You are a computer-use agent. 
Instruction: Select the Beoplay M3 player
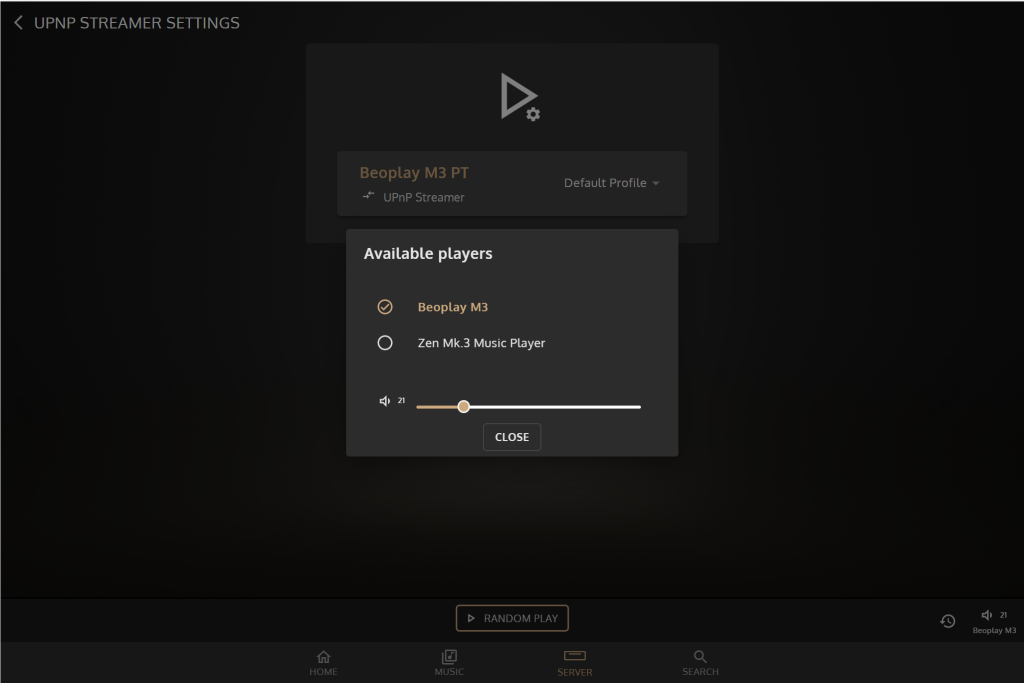click(385, 307)
